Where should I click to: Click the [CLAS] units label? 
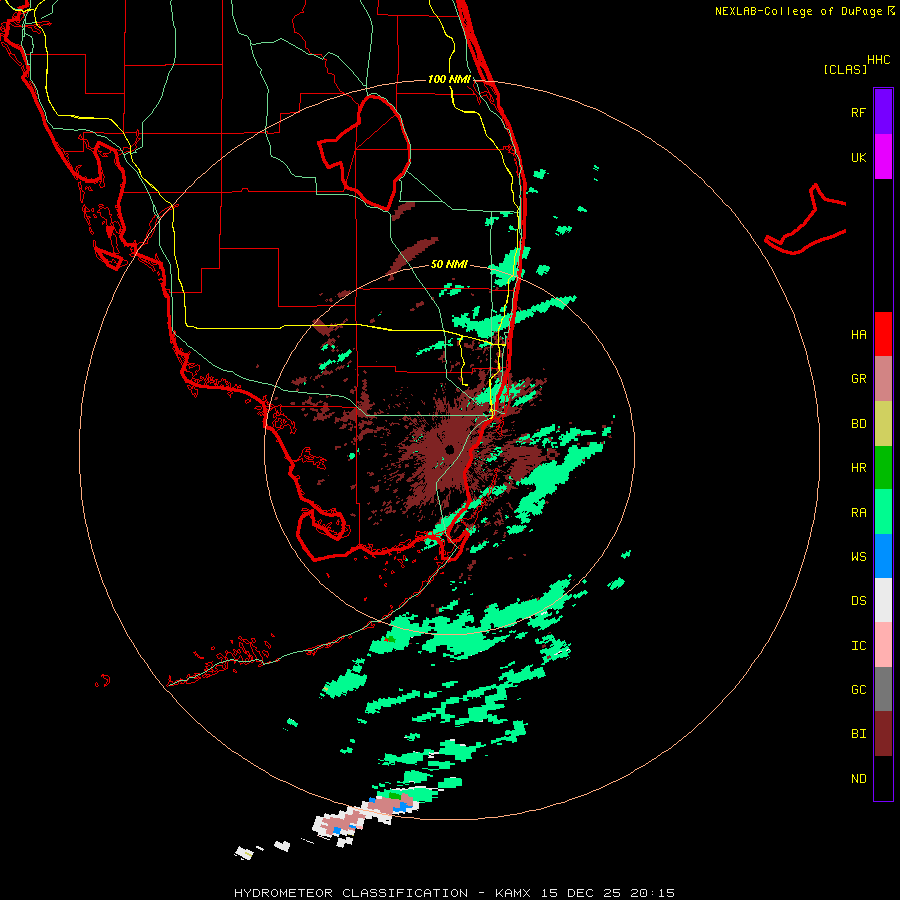tap(845, 69)
